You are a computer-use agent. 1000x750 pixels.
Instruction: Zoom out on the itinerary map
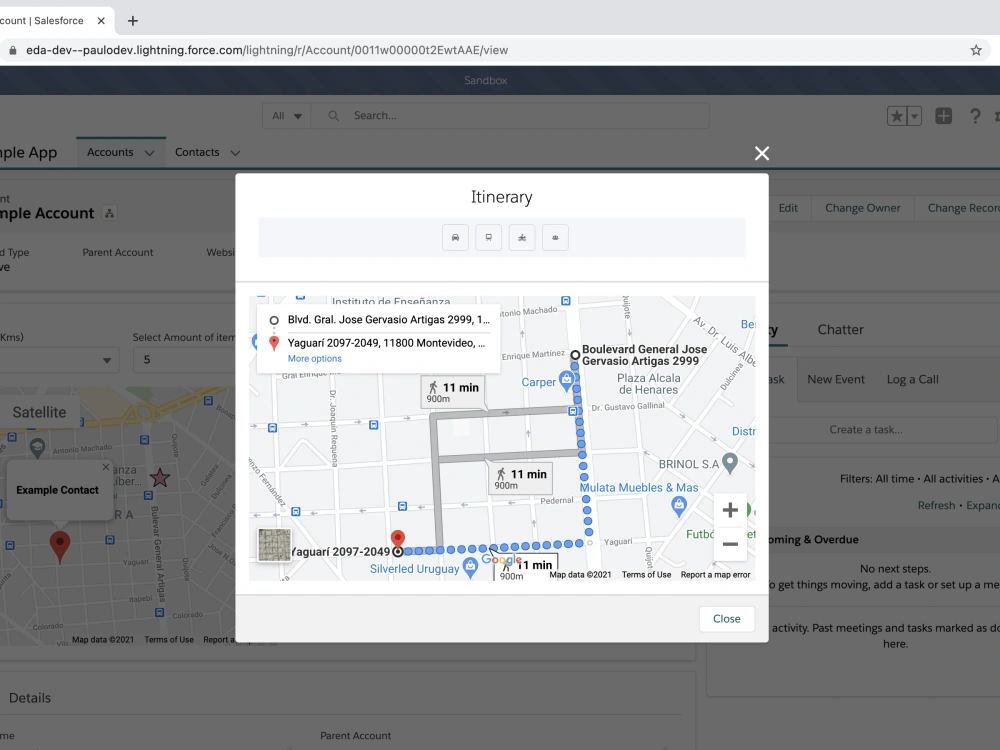click(730, 544)
